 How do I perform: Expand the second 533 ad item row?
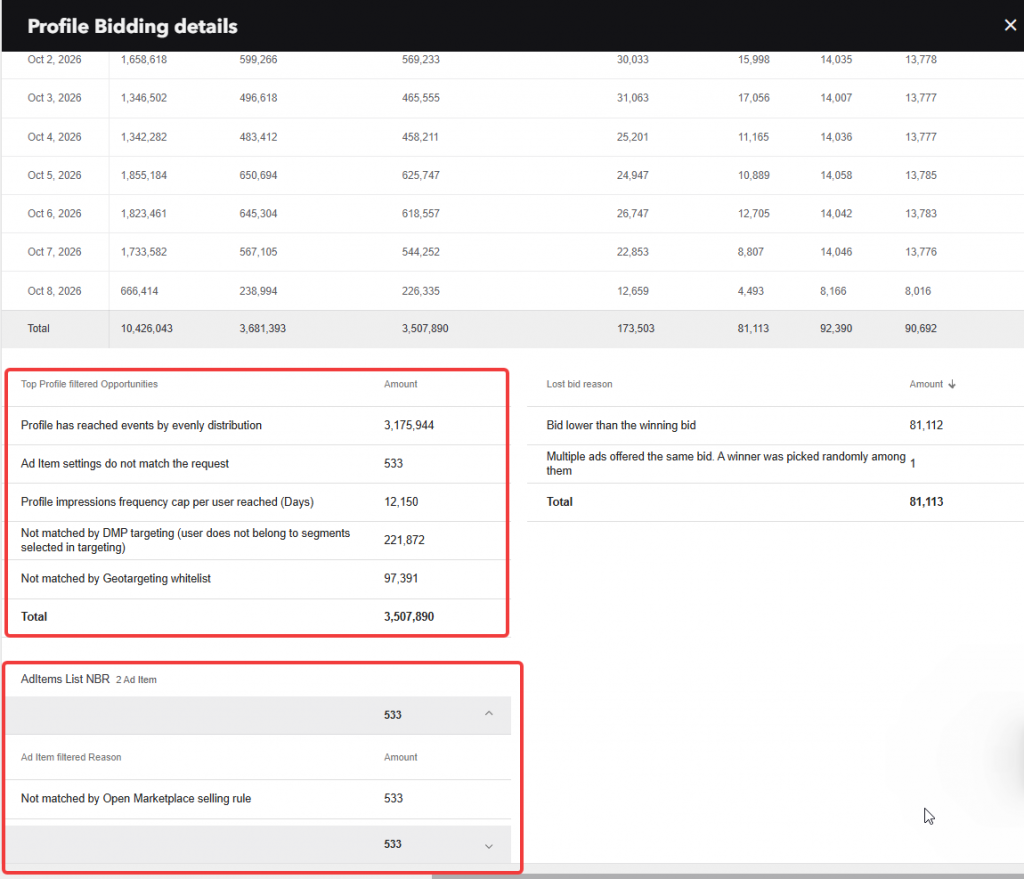[488, 846]
